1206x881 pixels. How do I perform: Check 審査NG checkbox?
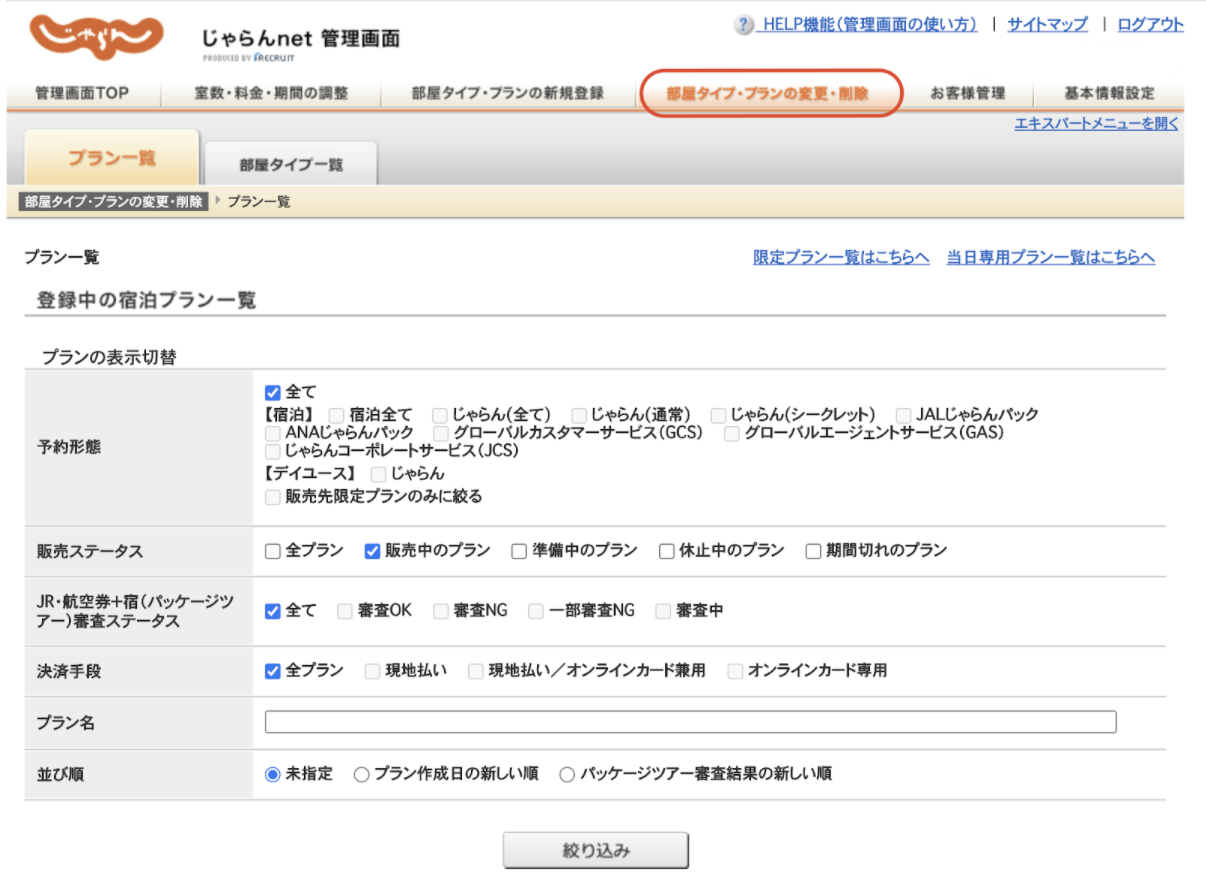440,611
